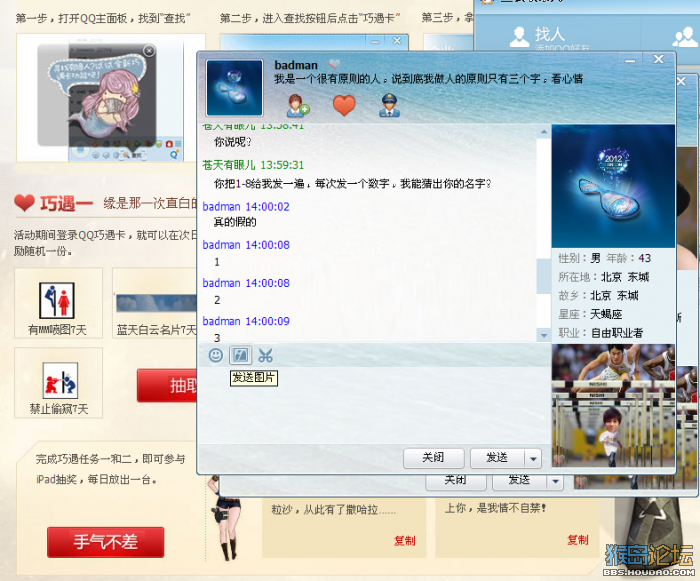Click the orange heart icon in chat header
This screenshot has width=700, height=581.
344,106
